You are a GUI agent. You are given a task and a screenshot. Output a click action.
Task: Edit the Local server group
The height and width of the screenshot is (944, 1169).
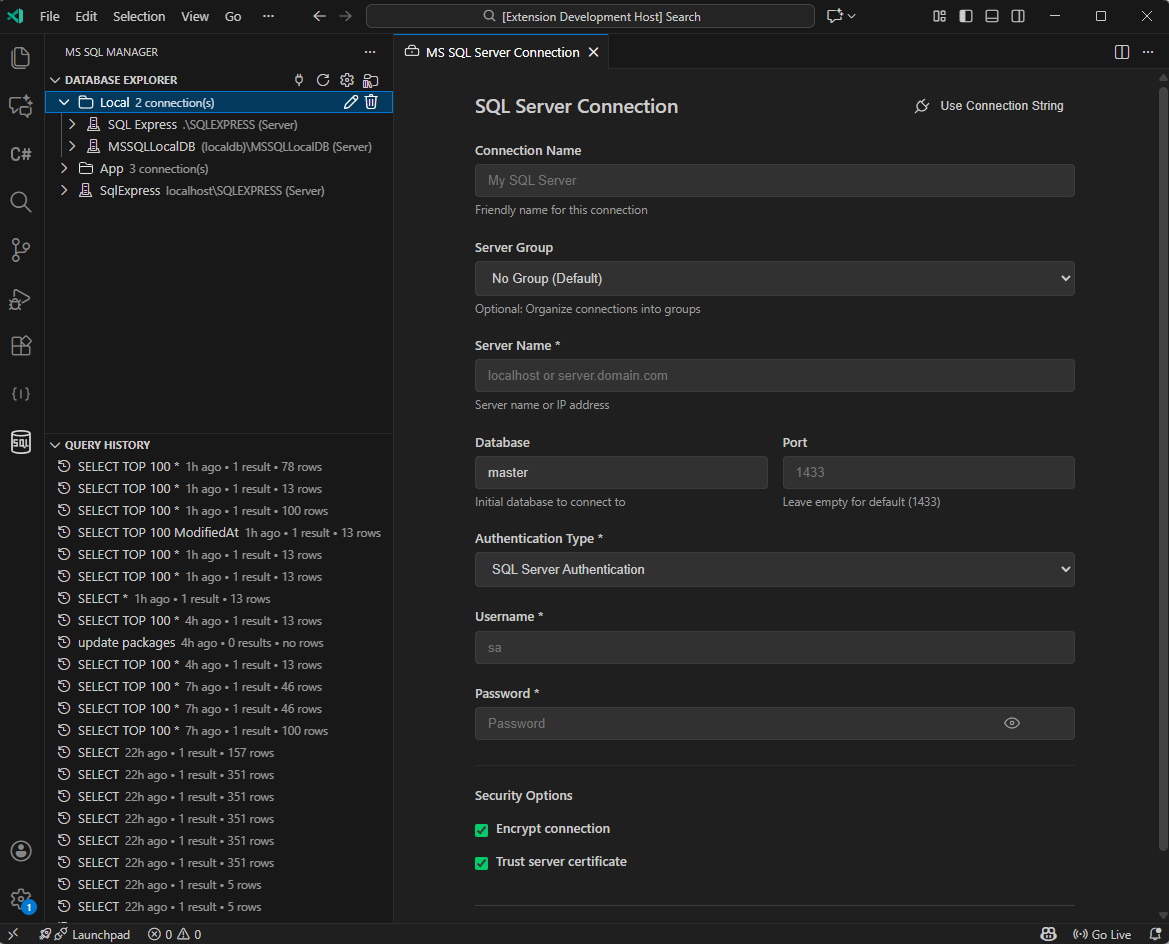tap(350, 102)
